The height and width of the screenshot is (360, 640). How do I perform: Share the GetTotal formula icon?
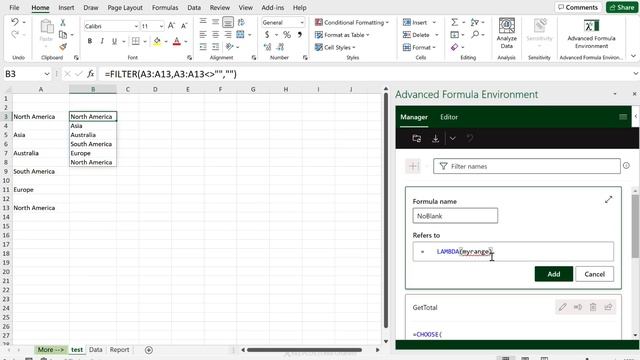[608, 307]
